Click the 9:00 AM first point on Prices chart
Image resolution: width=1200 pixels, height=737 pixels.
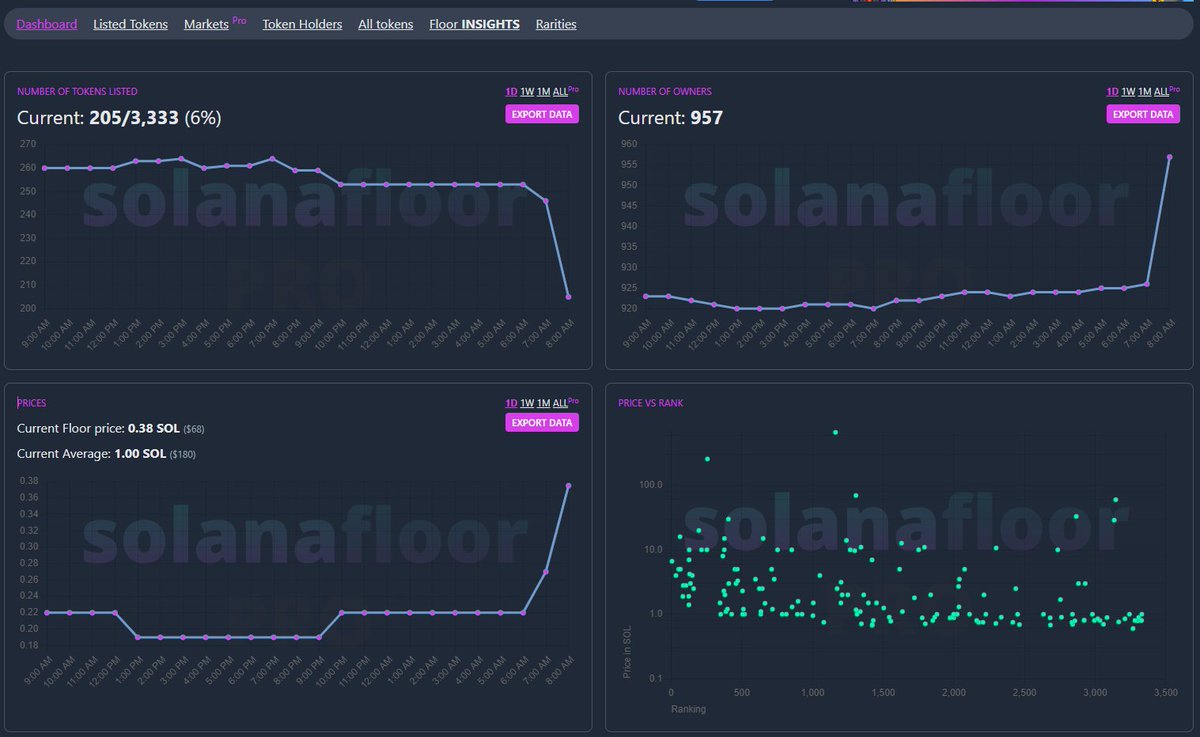pyautogui.click(x=46, y=612)
